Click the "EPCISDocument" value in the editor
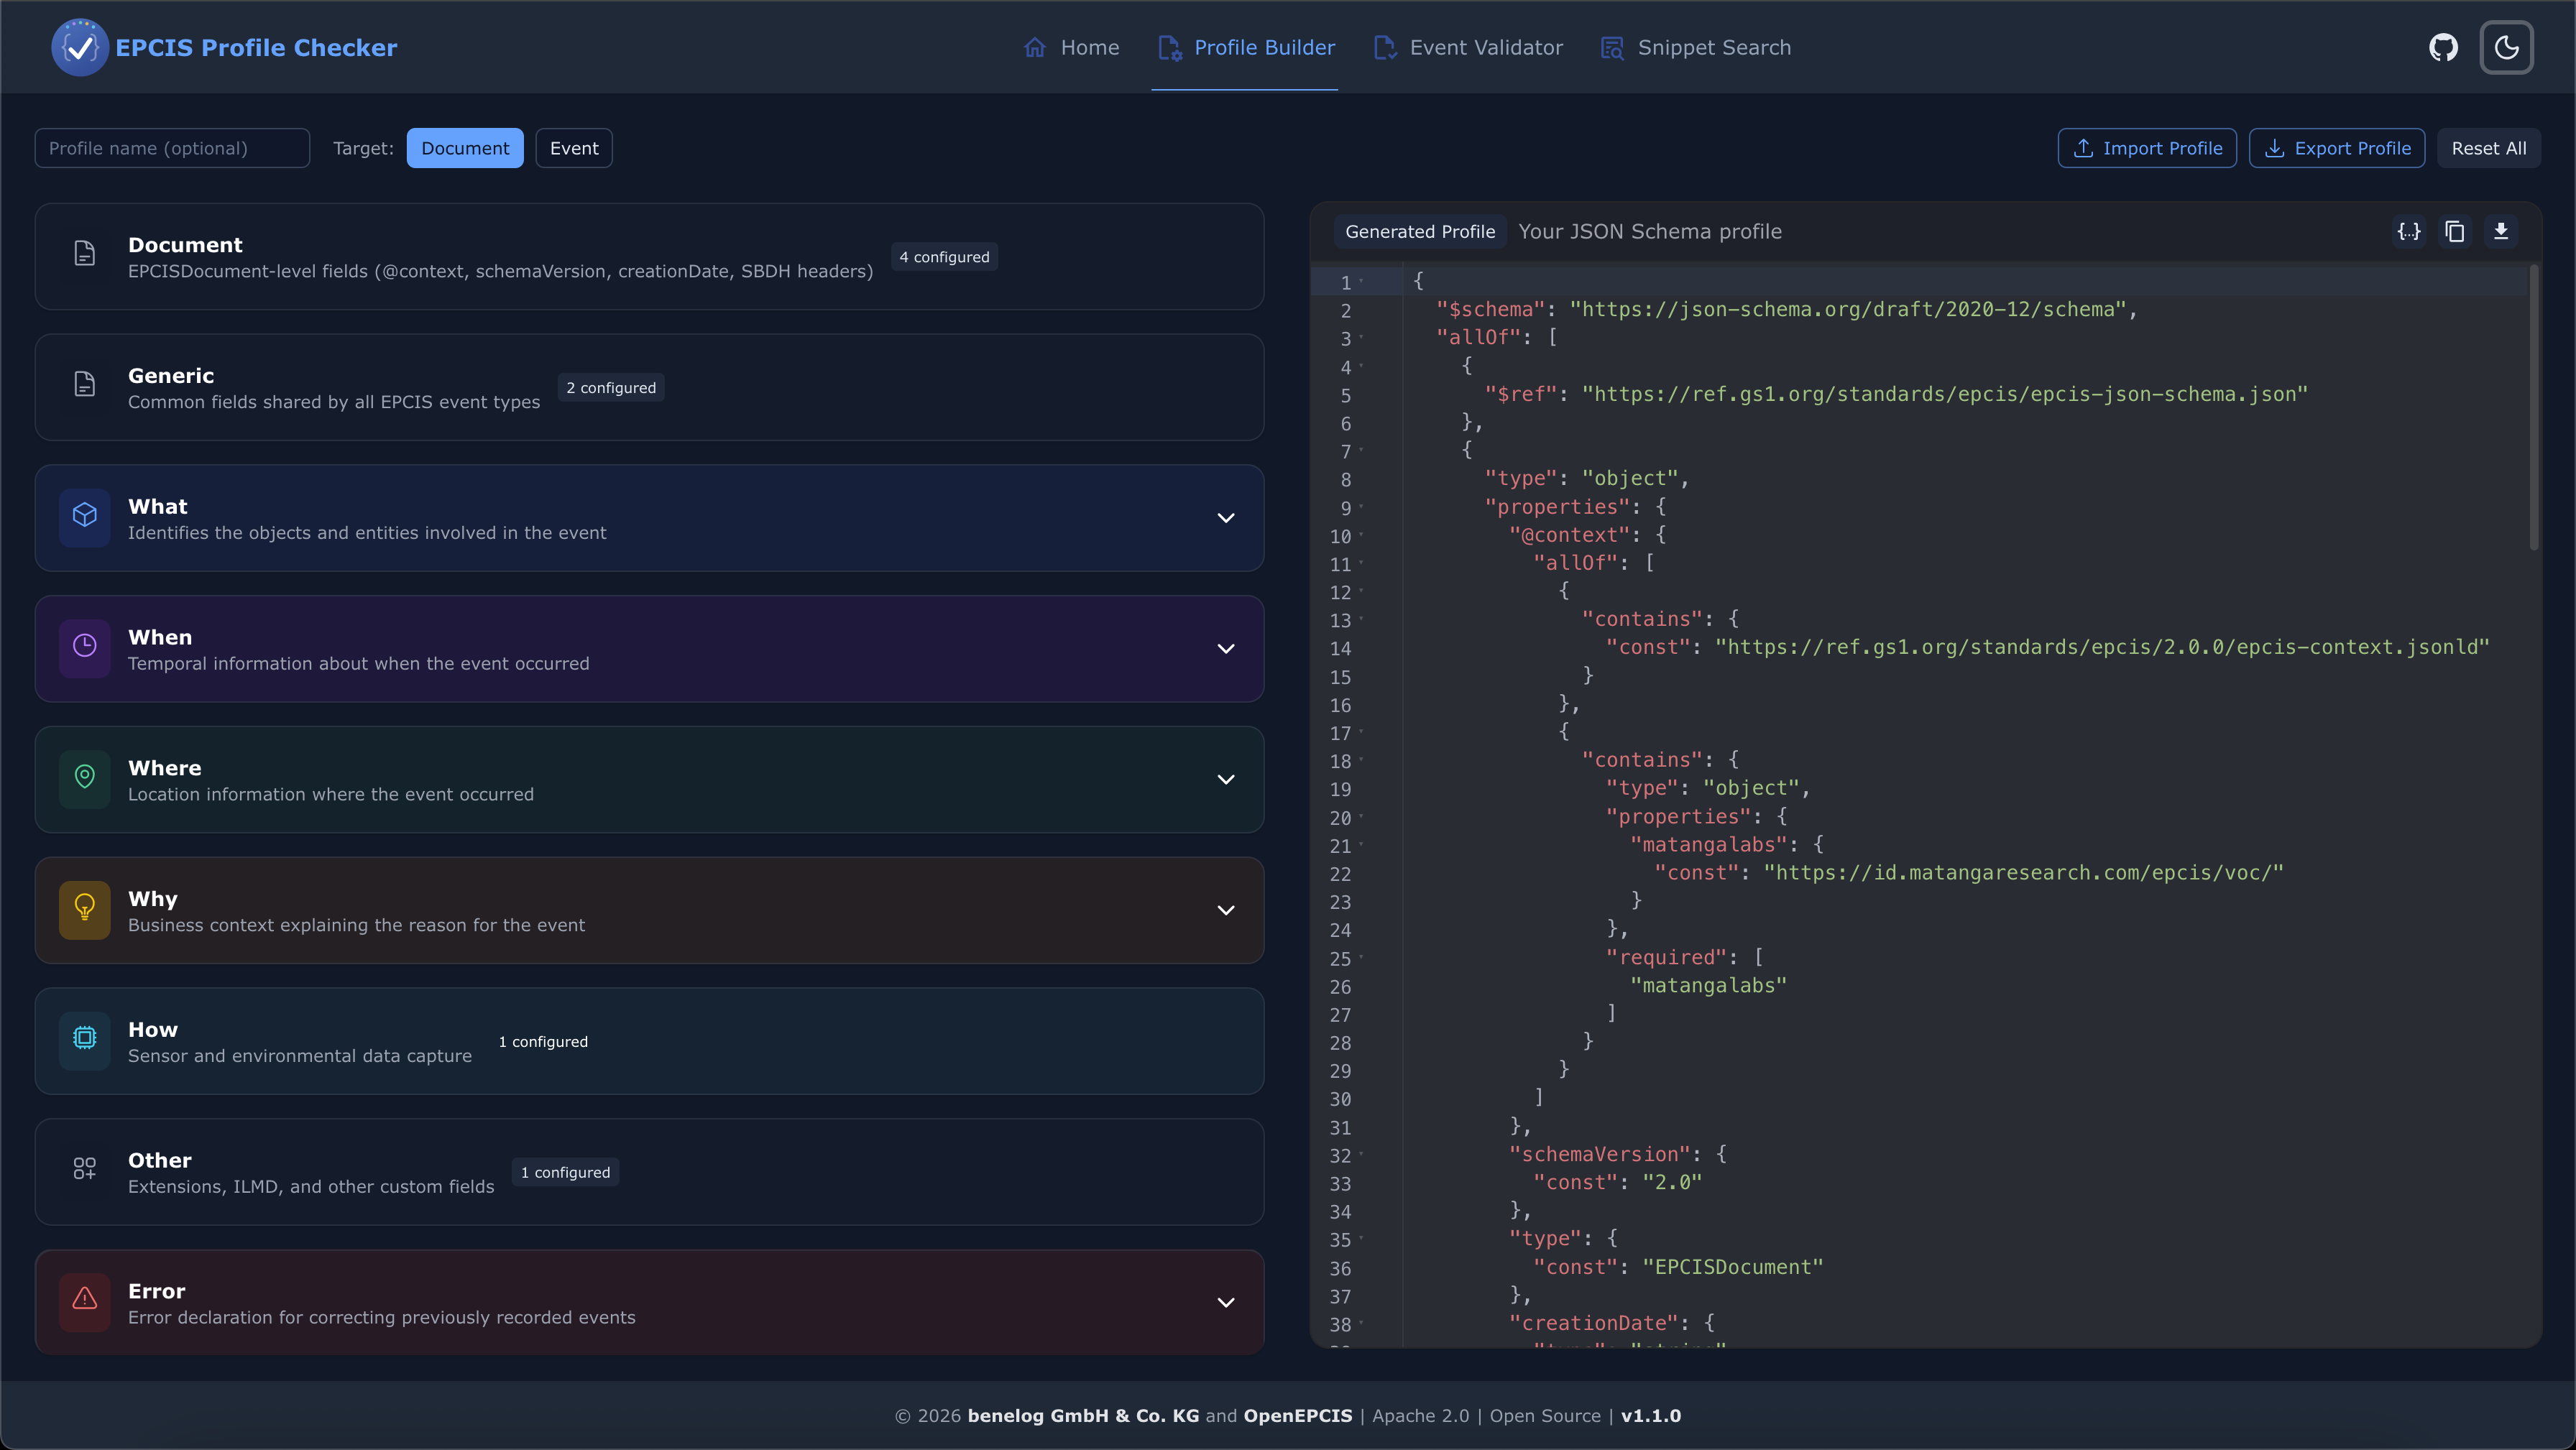2576x1450 pixels. pos(1733,1267)
